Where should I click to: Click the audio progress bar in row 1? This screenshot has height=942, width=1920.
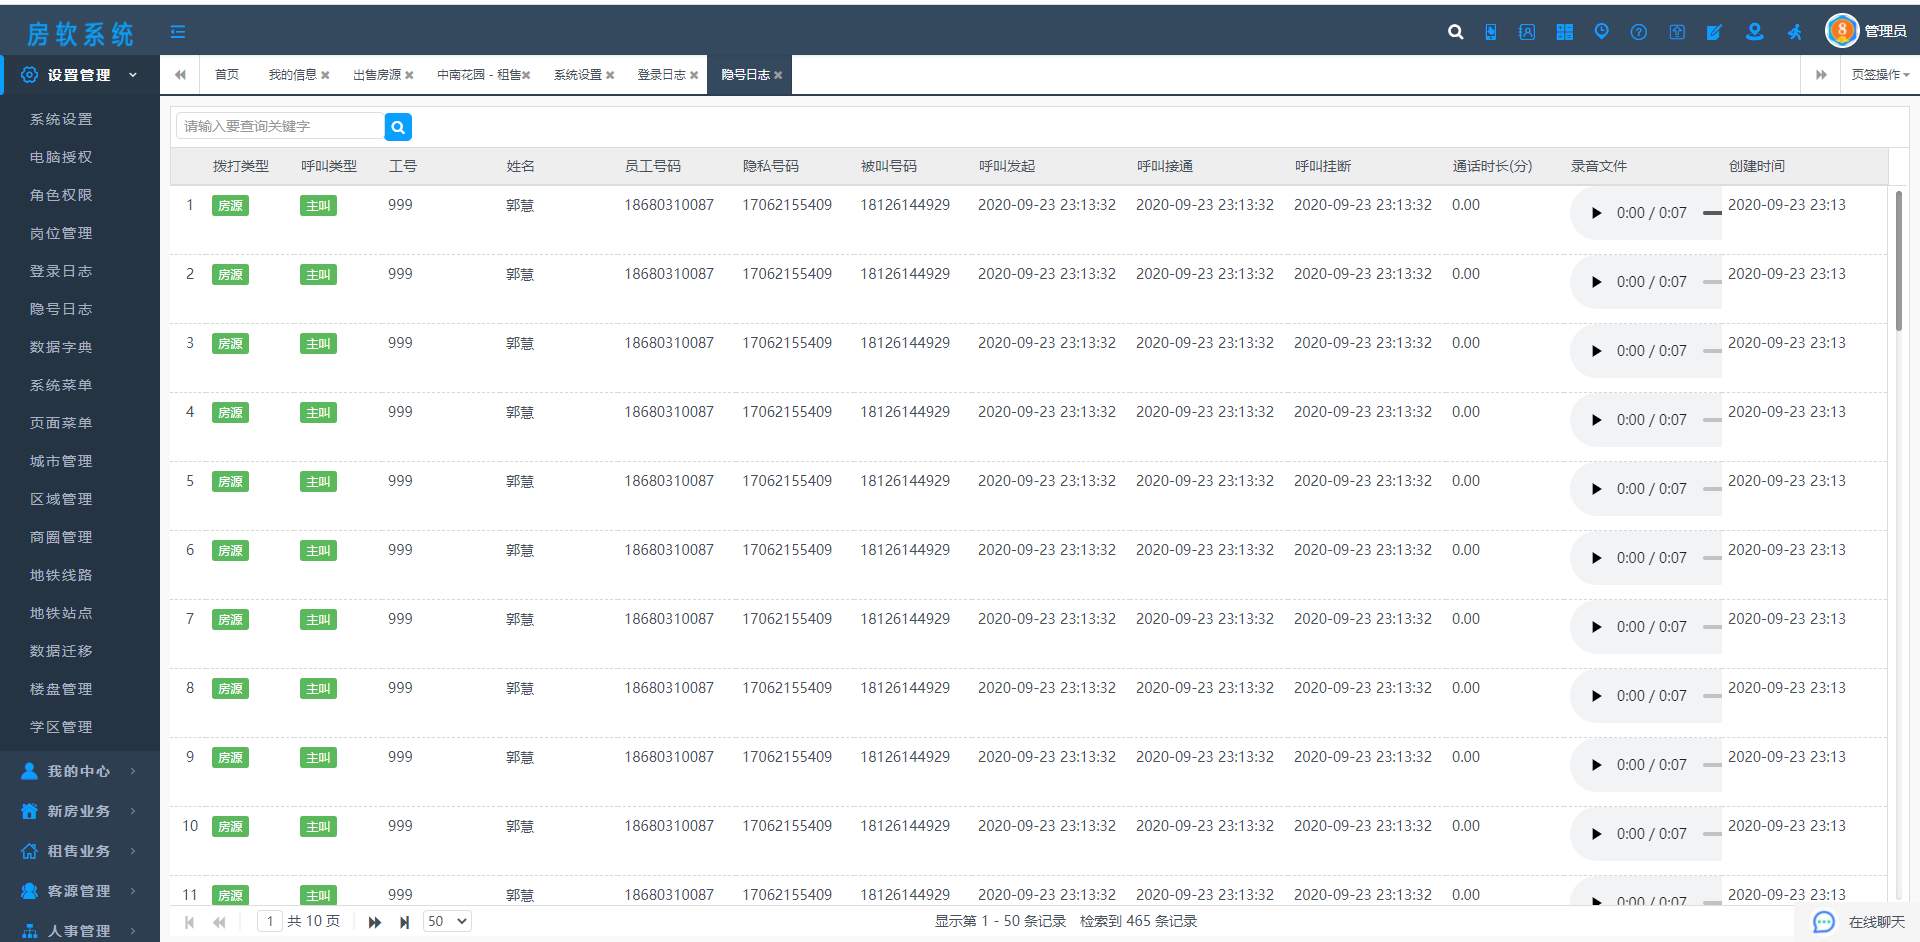[1712, 213]
